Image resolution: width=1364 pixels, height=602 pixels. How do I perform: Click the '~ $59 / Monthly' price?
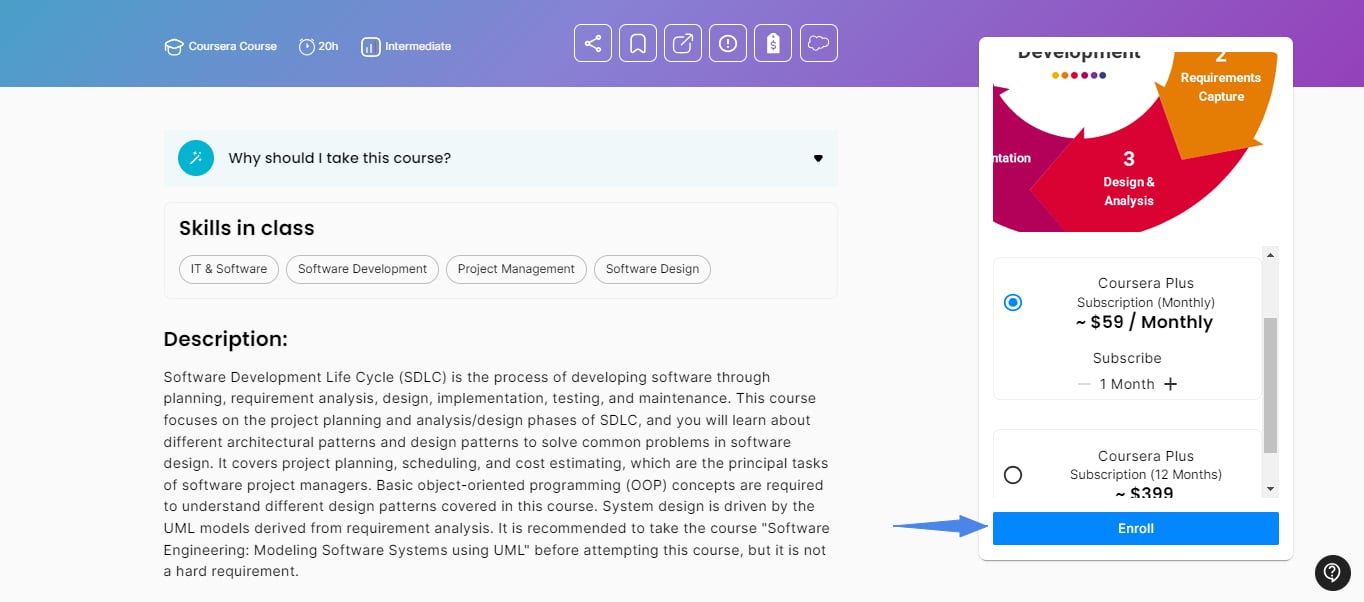1145,322
